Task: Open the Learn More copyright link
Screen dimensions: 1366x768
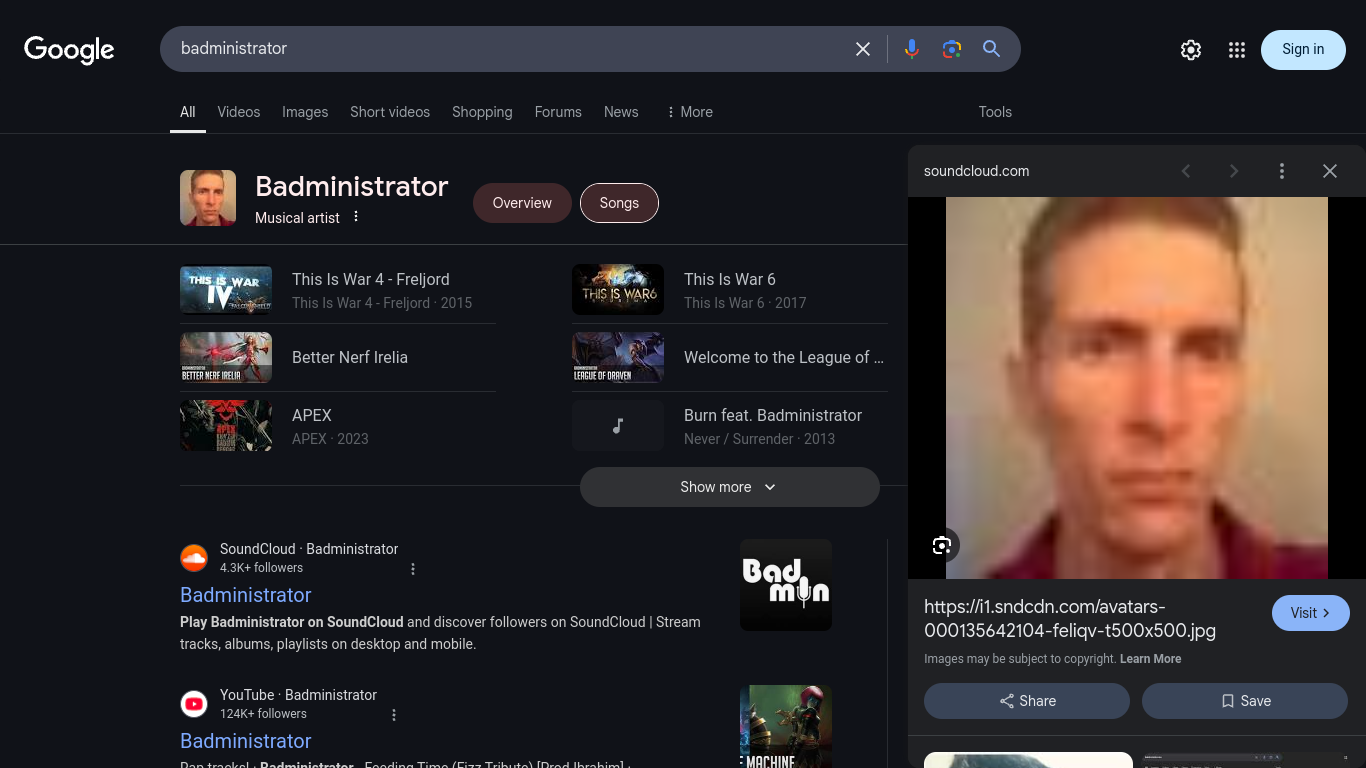Action: click(1150, 659)
